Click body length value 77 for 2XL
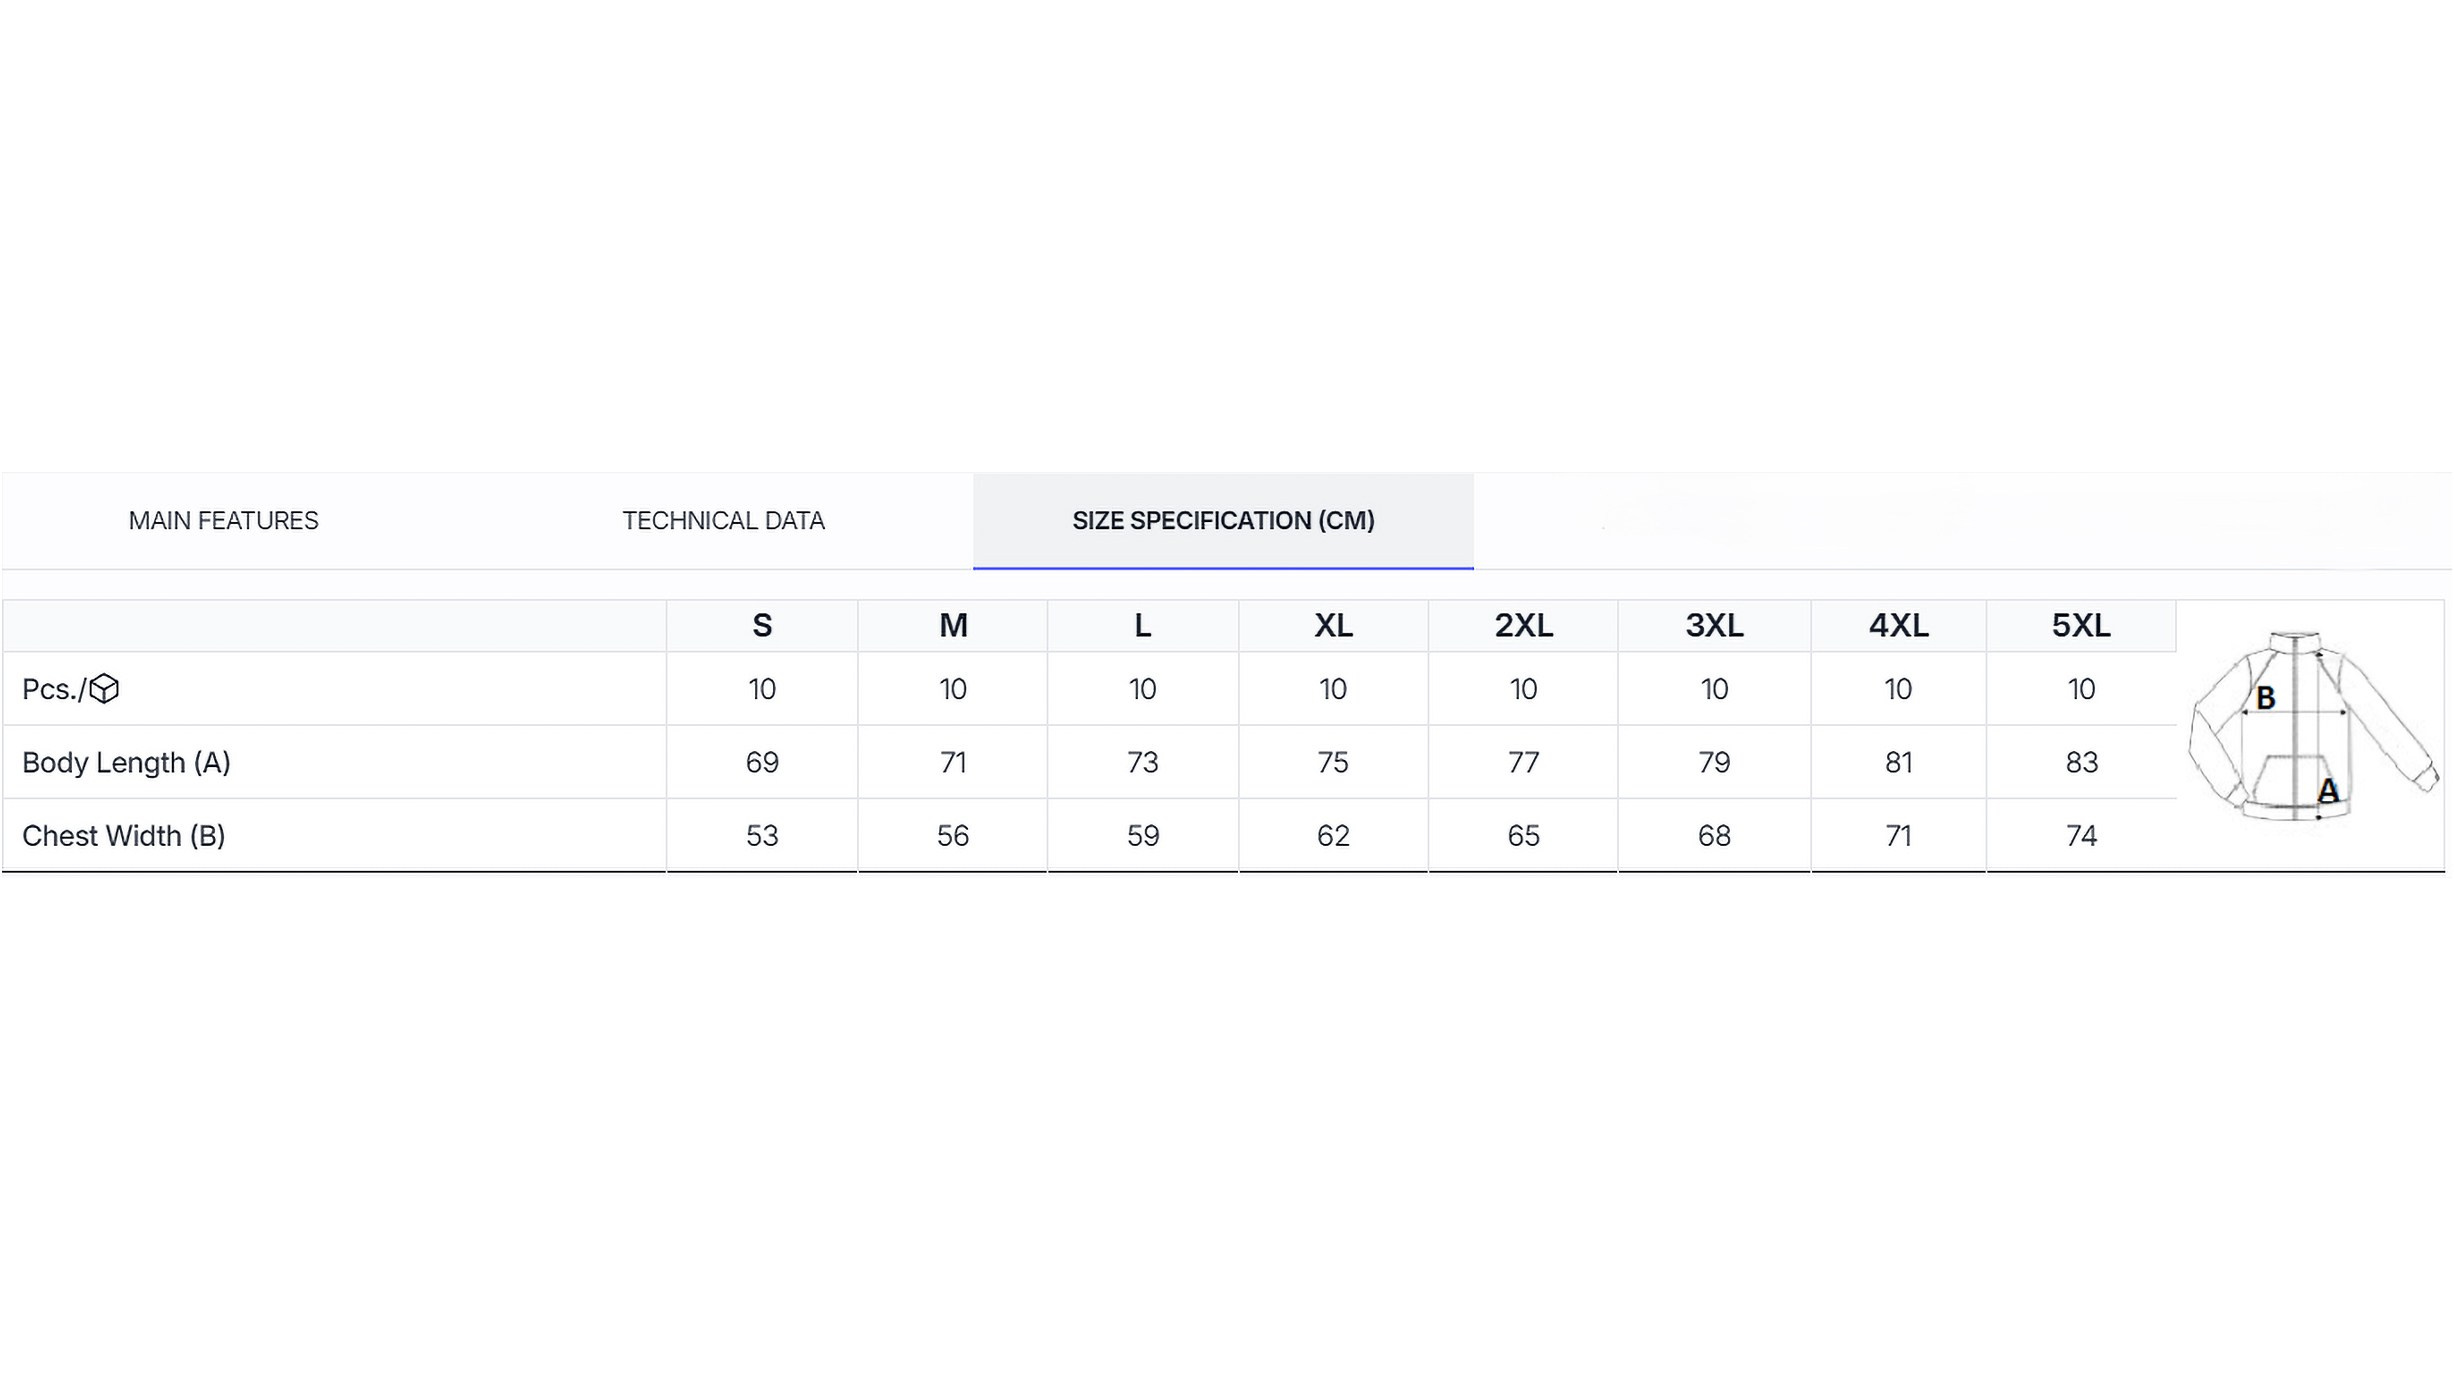This screenshot has height=1380, width=2454. tap(1523, 763)
